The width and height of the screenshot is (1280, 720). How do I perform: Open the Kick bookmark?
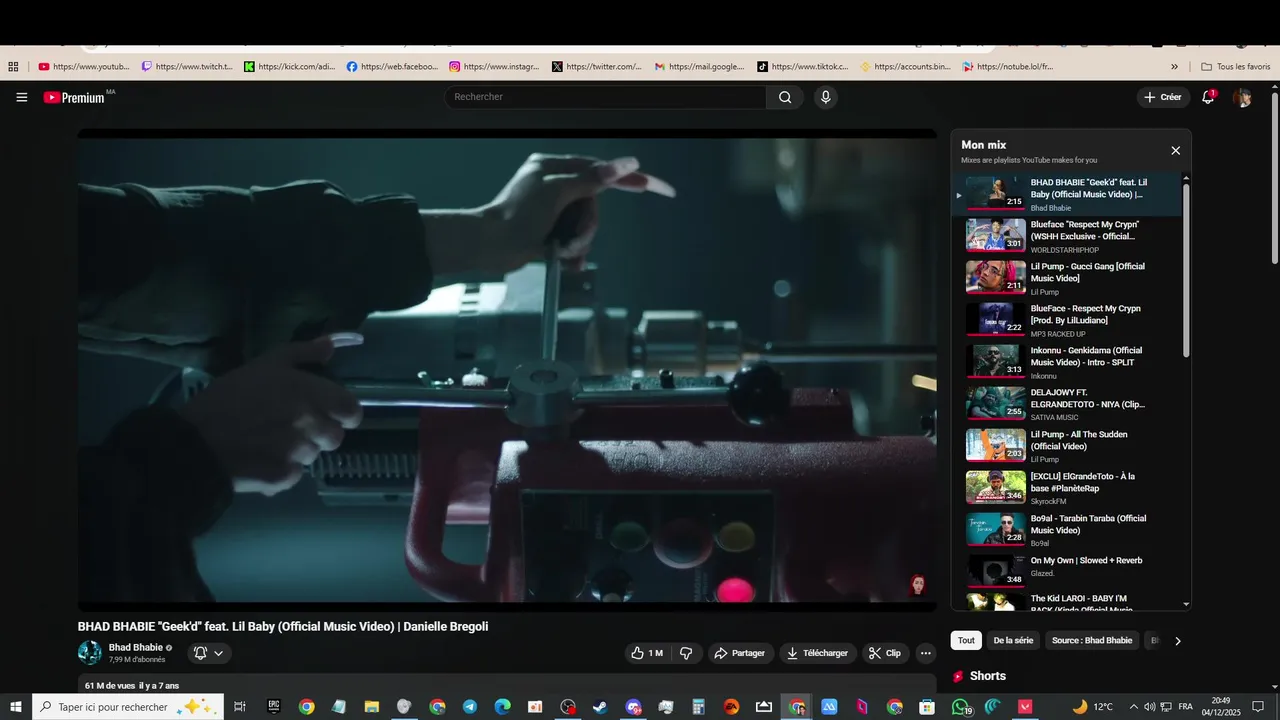pos(290,67)
